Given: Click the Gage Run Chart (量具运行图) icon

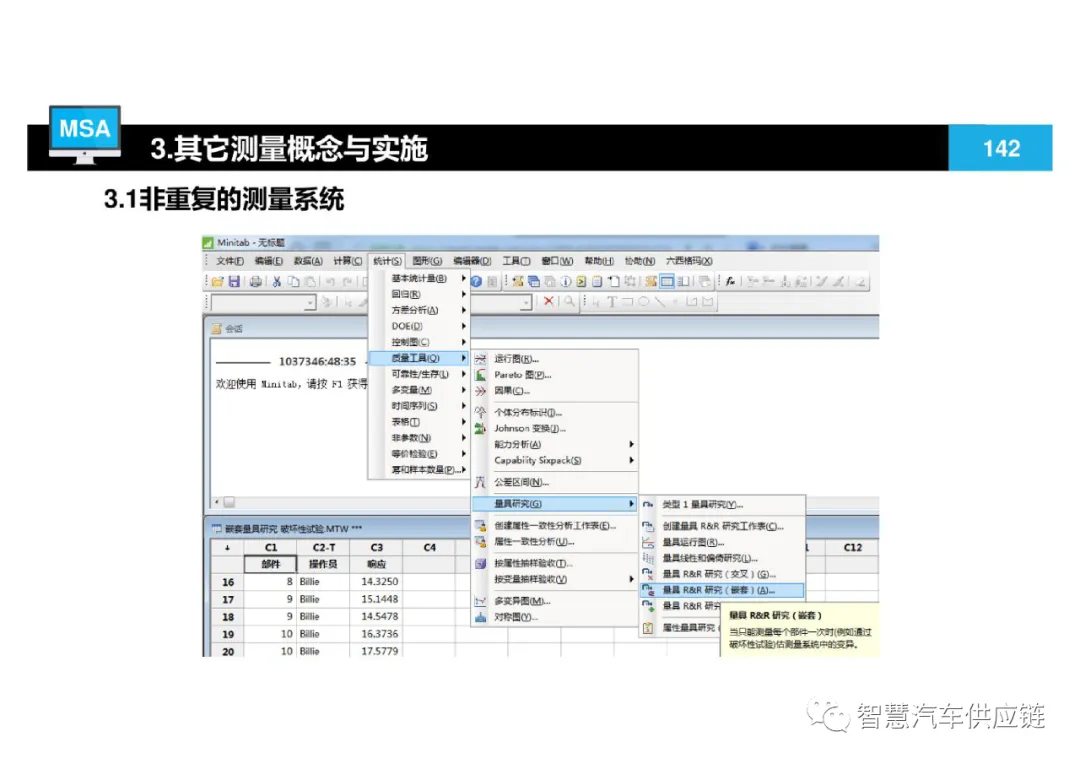Looking at the screenshot, I should 647,542.
